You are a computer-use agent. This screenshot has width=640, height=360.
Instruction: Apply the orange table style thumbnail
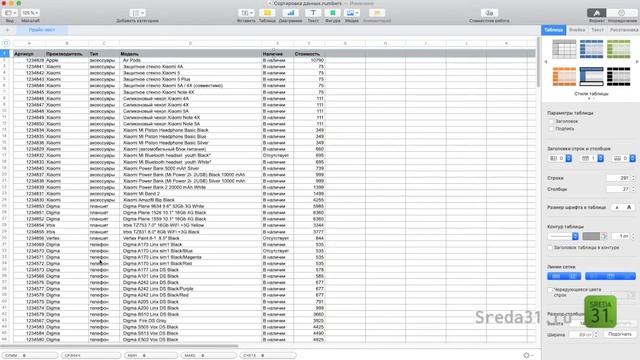564,76
